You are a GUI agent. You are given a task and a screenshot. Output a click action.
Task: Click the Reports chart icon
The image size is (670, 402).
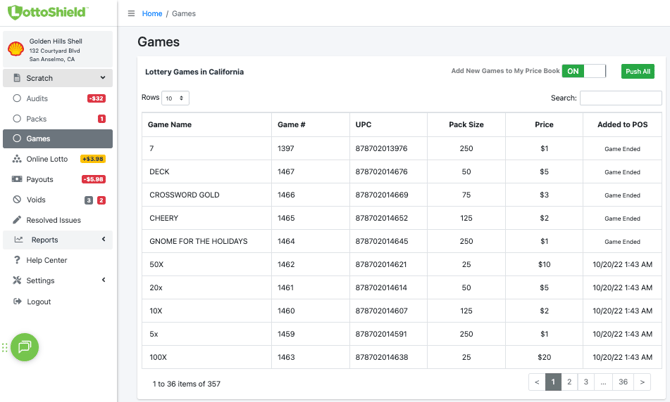[x=18, y=240]
